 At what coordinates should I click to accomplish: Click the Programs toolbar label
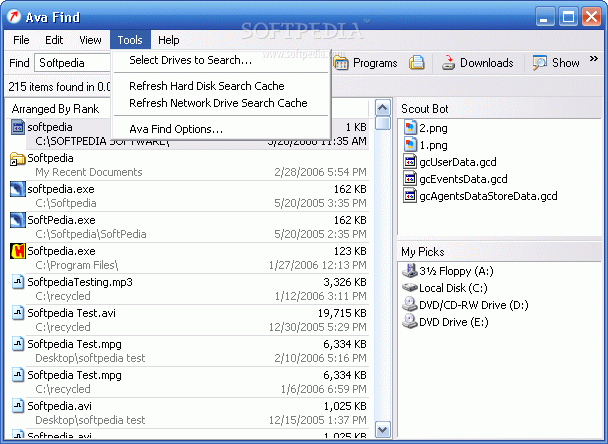[x=375, y=63]
